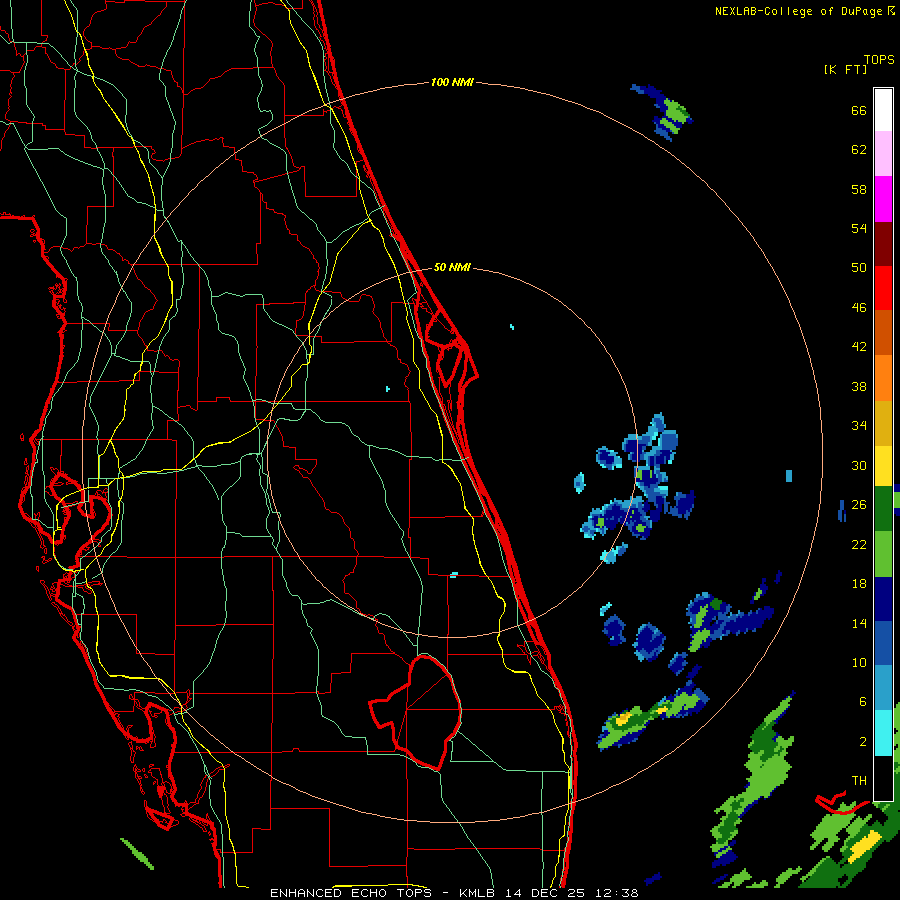Click the 2 legend value
Image resolution: width=900 pixels, height=900 pixels.
862,742
